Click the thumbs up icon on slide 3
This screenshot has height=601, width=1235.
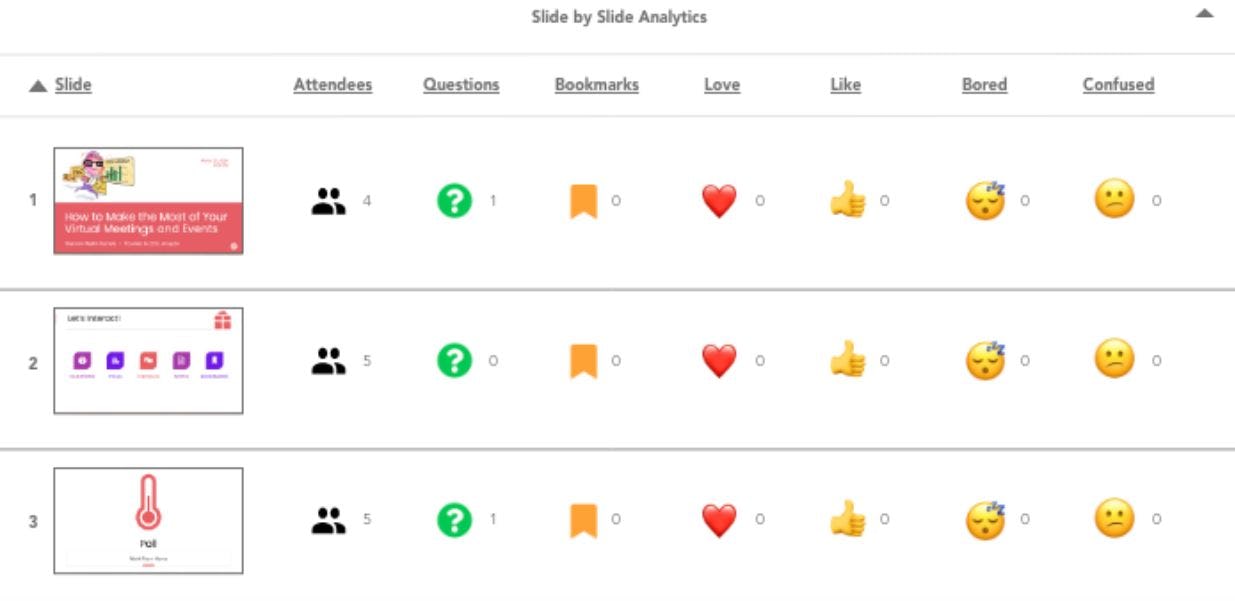point(847,520)
